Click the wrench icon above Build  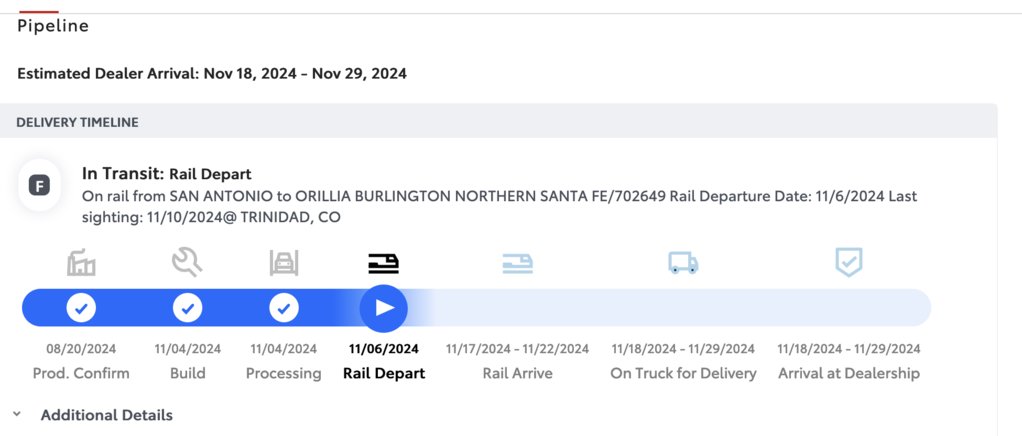point(187,263)
